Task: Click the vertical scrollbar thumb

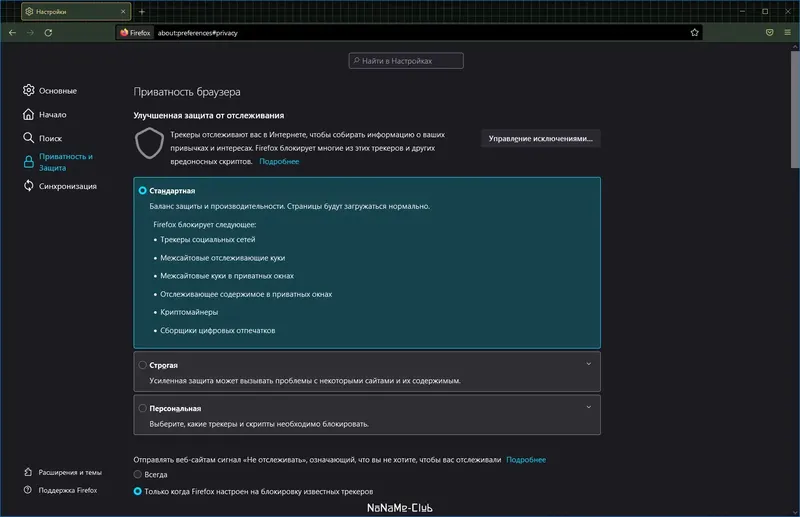Action: tap(795, 108)
